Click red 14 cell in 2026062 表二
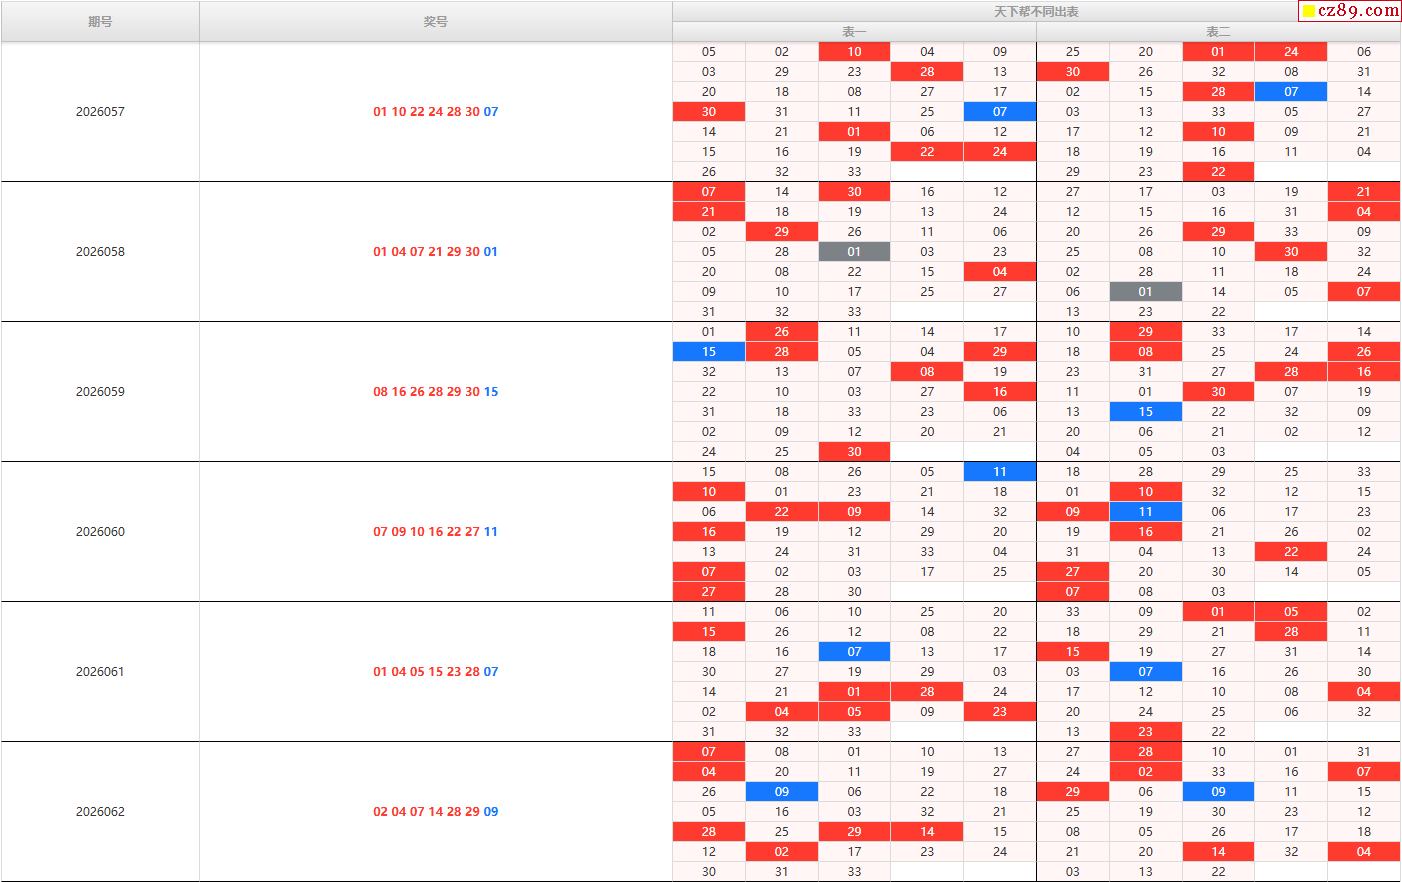The width and height of the screenshot is (1402, 882). pyautogui.click(x=1218, y=852)
